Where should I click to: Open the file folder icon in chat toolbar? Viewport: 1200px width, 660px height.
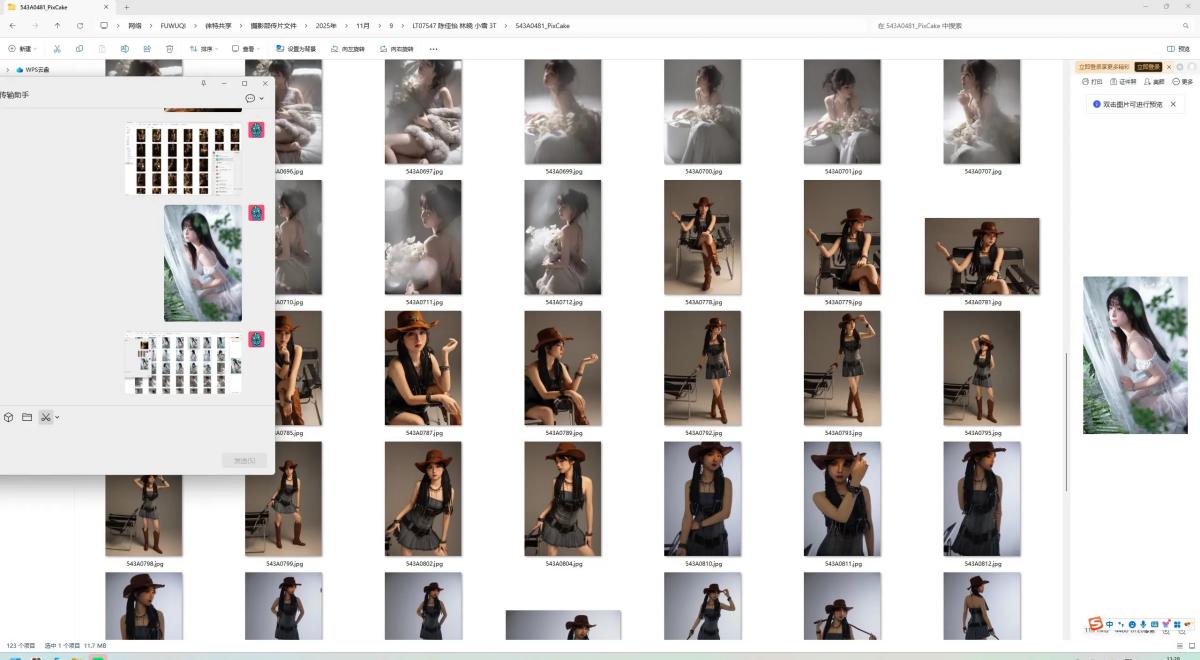click(27, 417)
